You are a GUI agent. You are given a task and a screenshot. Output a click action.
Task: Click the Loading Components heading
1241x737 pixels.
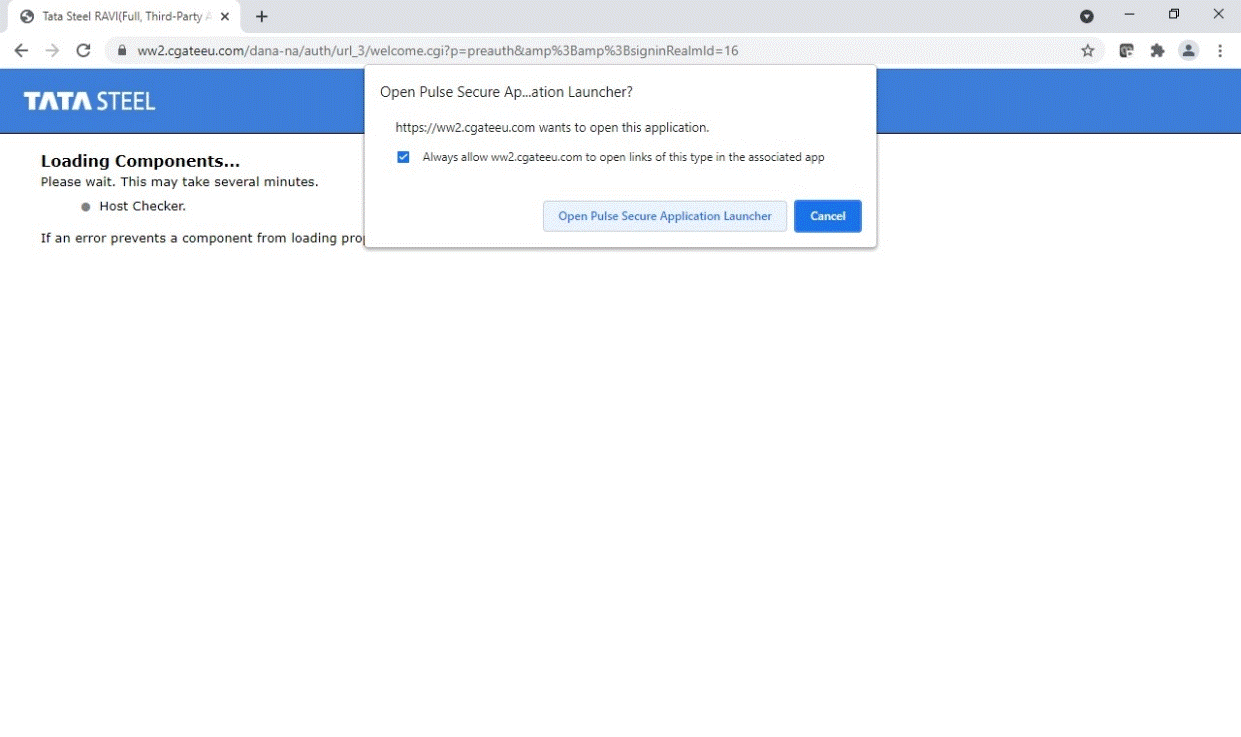[x=140, y=161]
